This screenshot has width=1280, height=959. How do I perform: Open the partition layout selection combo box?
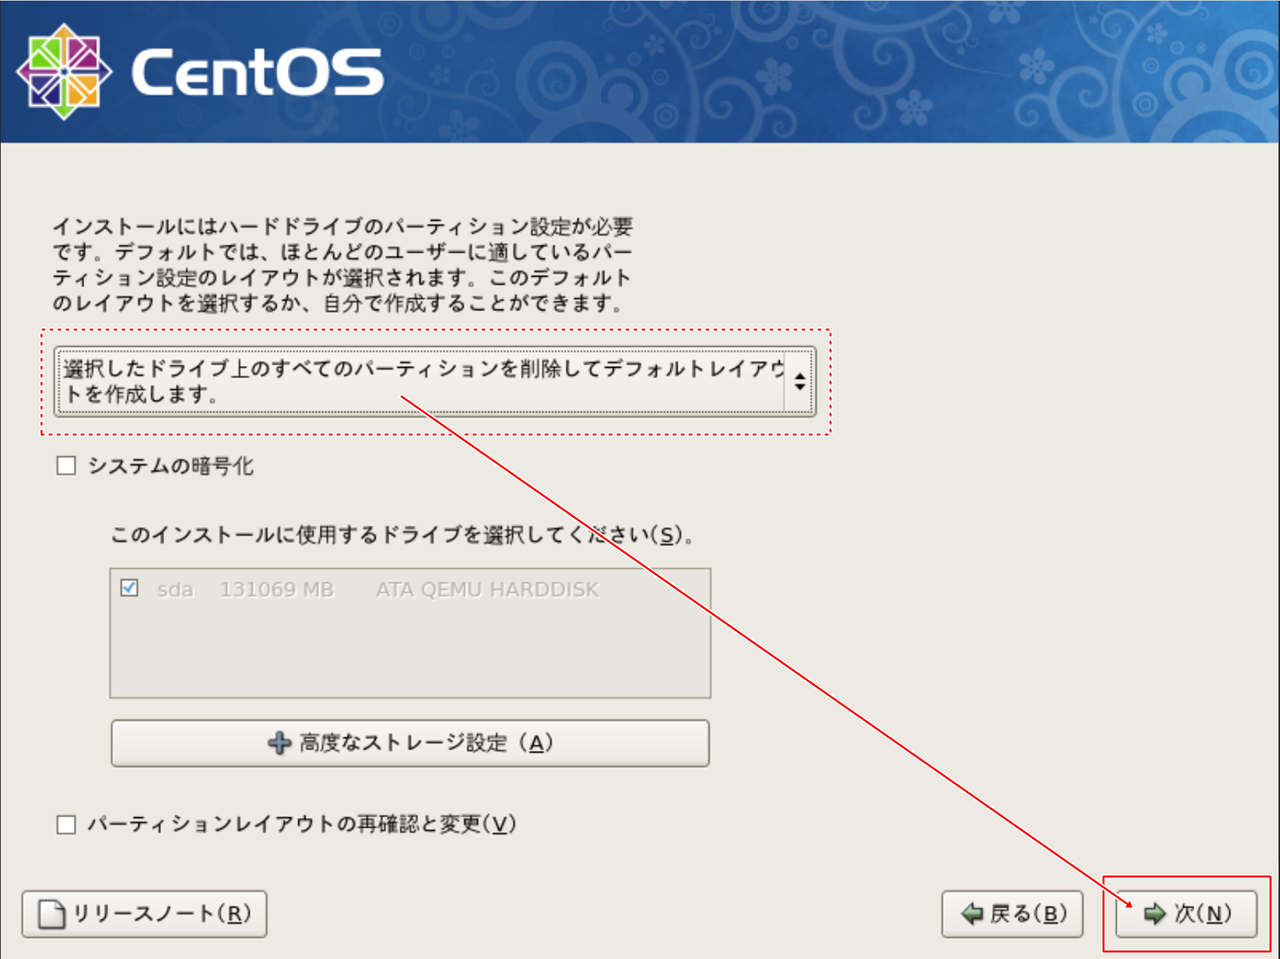tap(420, 381)
